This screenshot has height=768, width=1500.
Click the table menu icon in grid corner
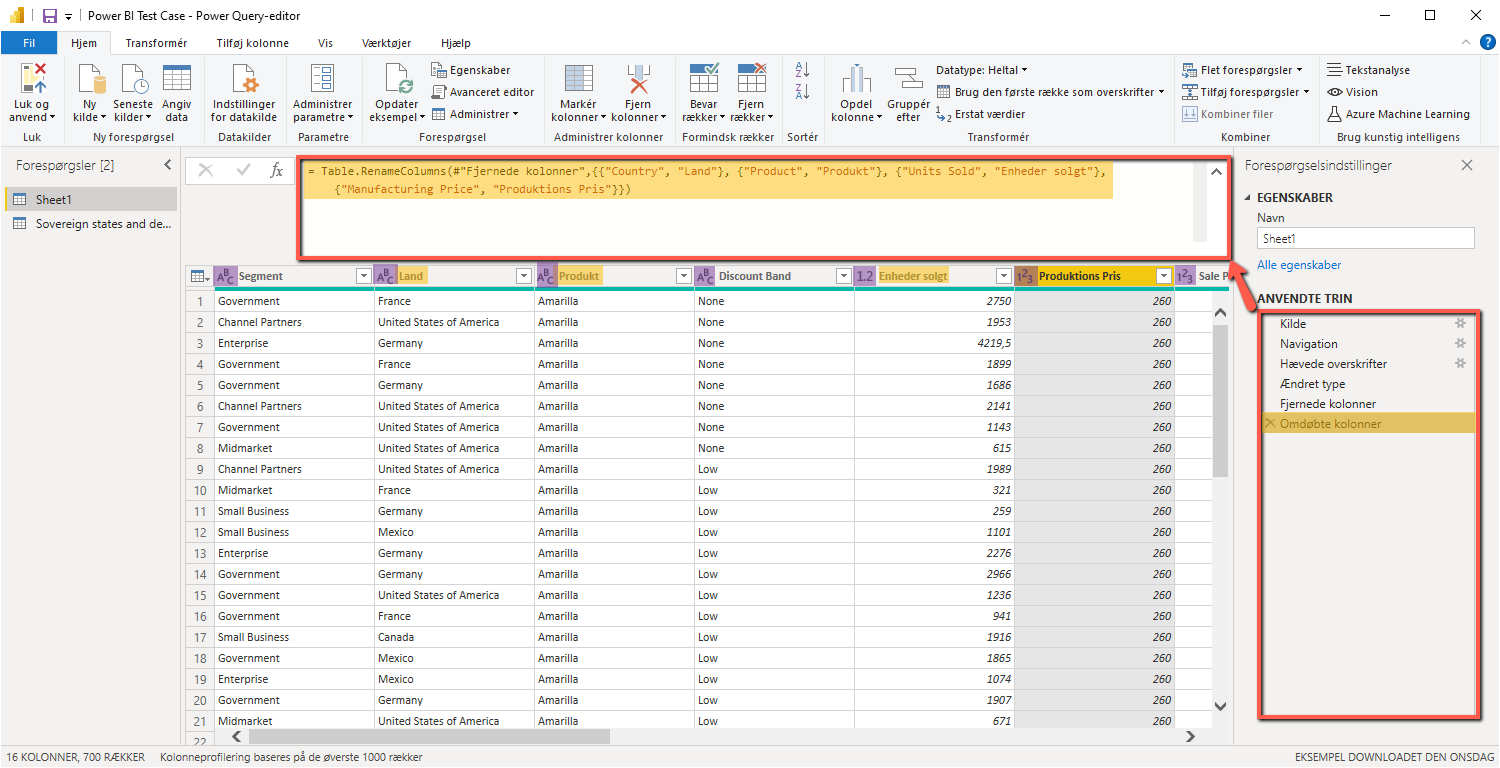(199, 276)
